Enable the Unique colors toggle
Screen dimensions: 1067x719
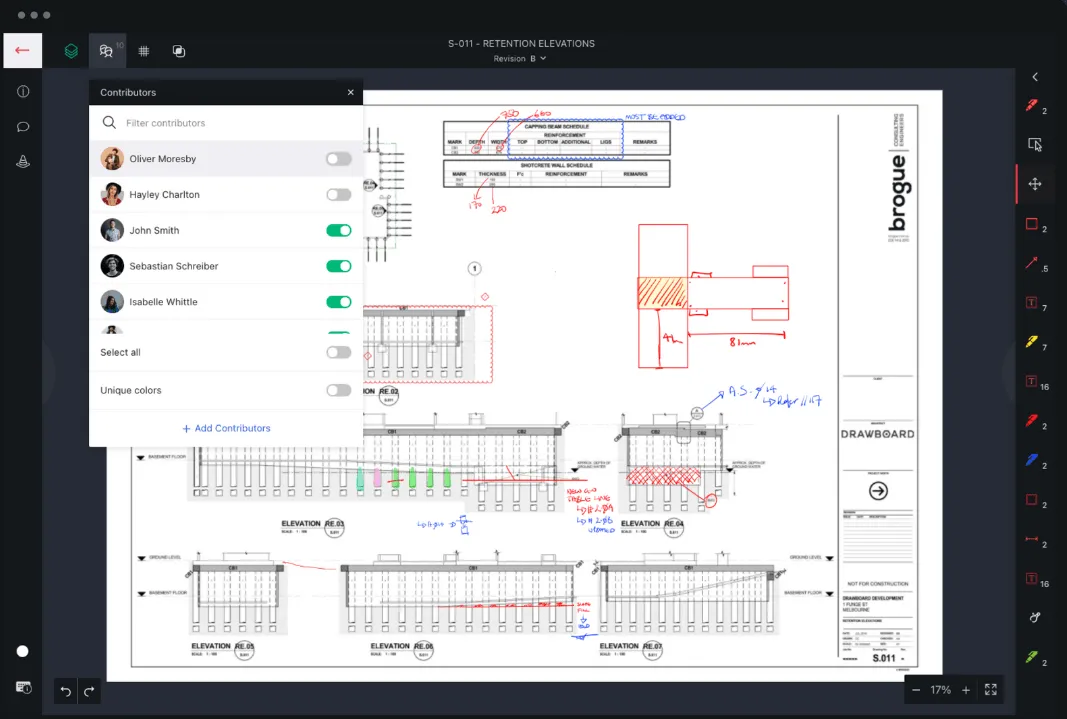(338, 390)
